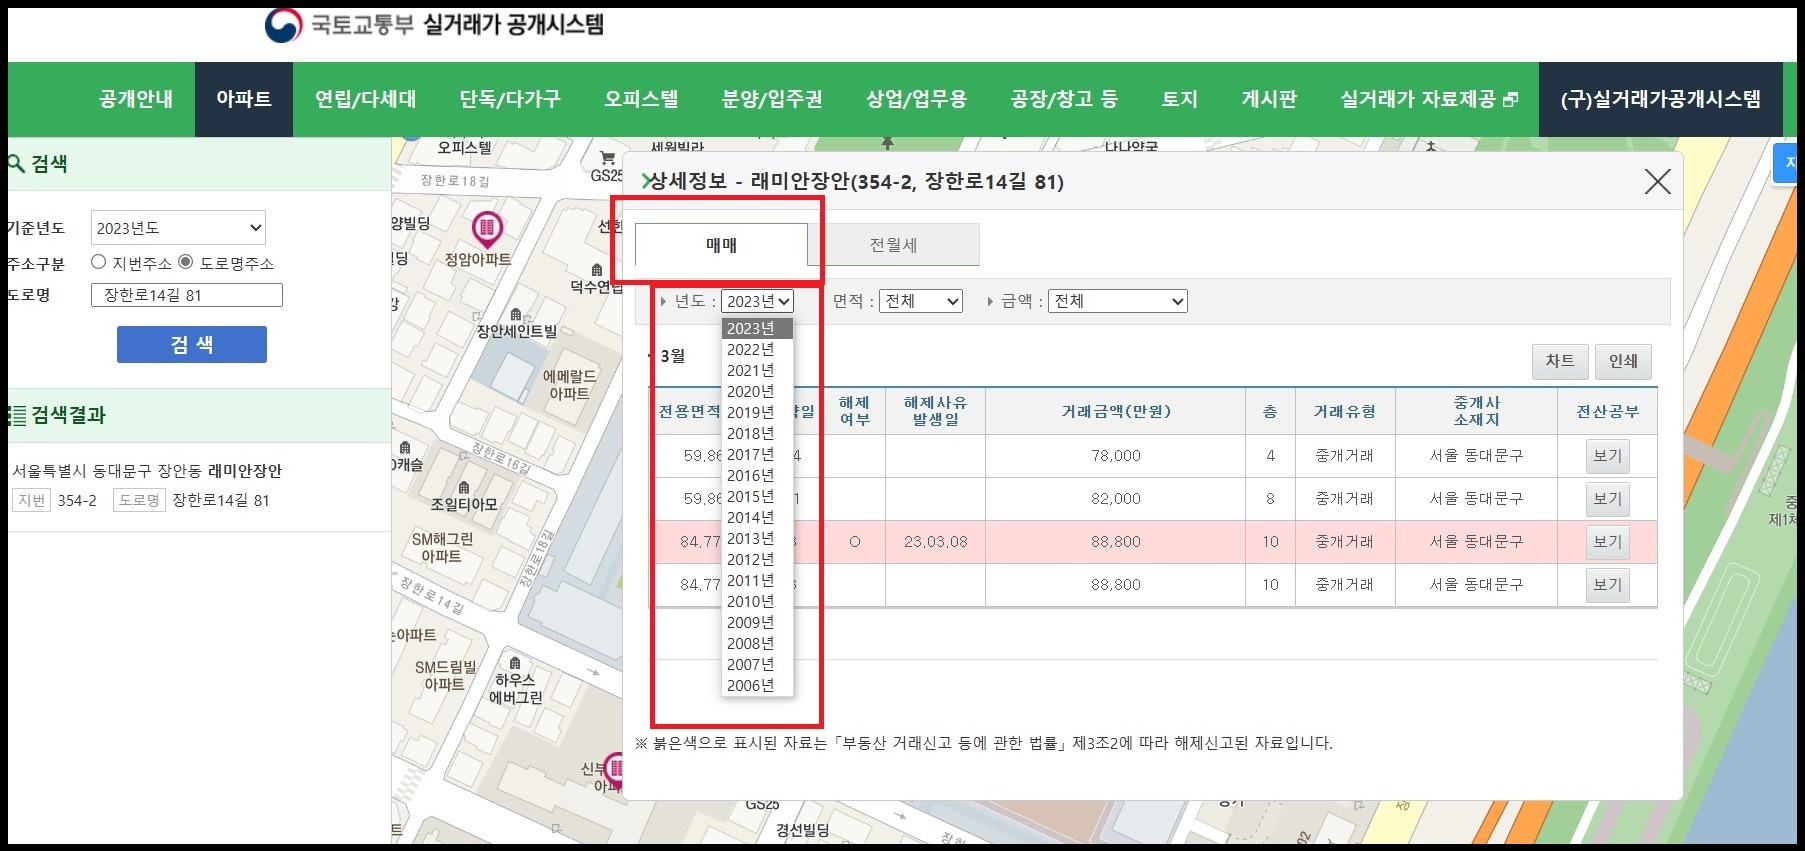The height and width of the screenshot is (851, 1805).
Task: Open 기준년도 2023년도 dropdown
Action: coord(178,228)
